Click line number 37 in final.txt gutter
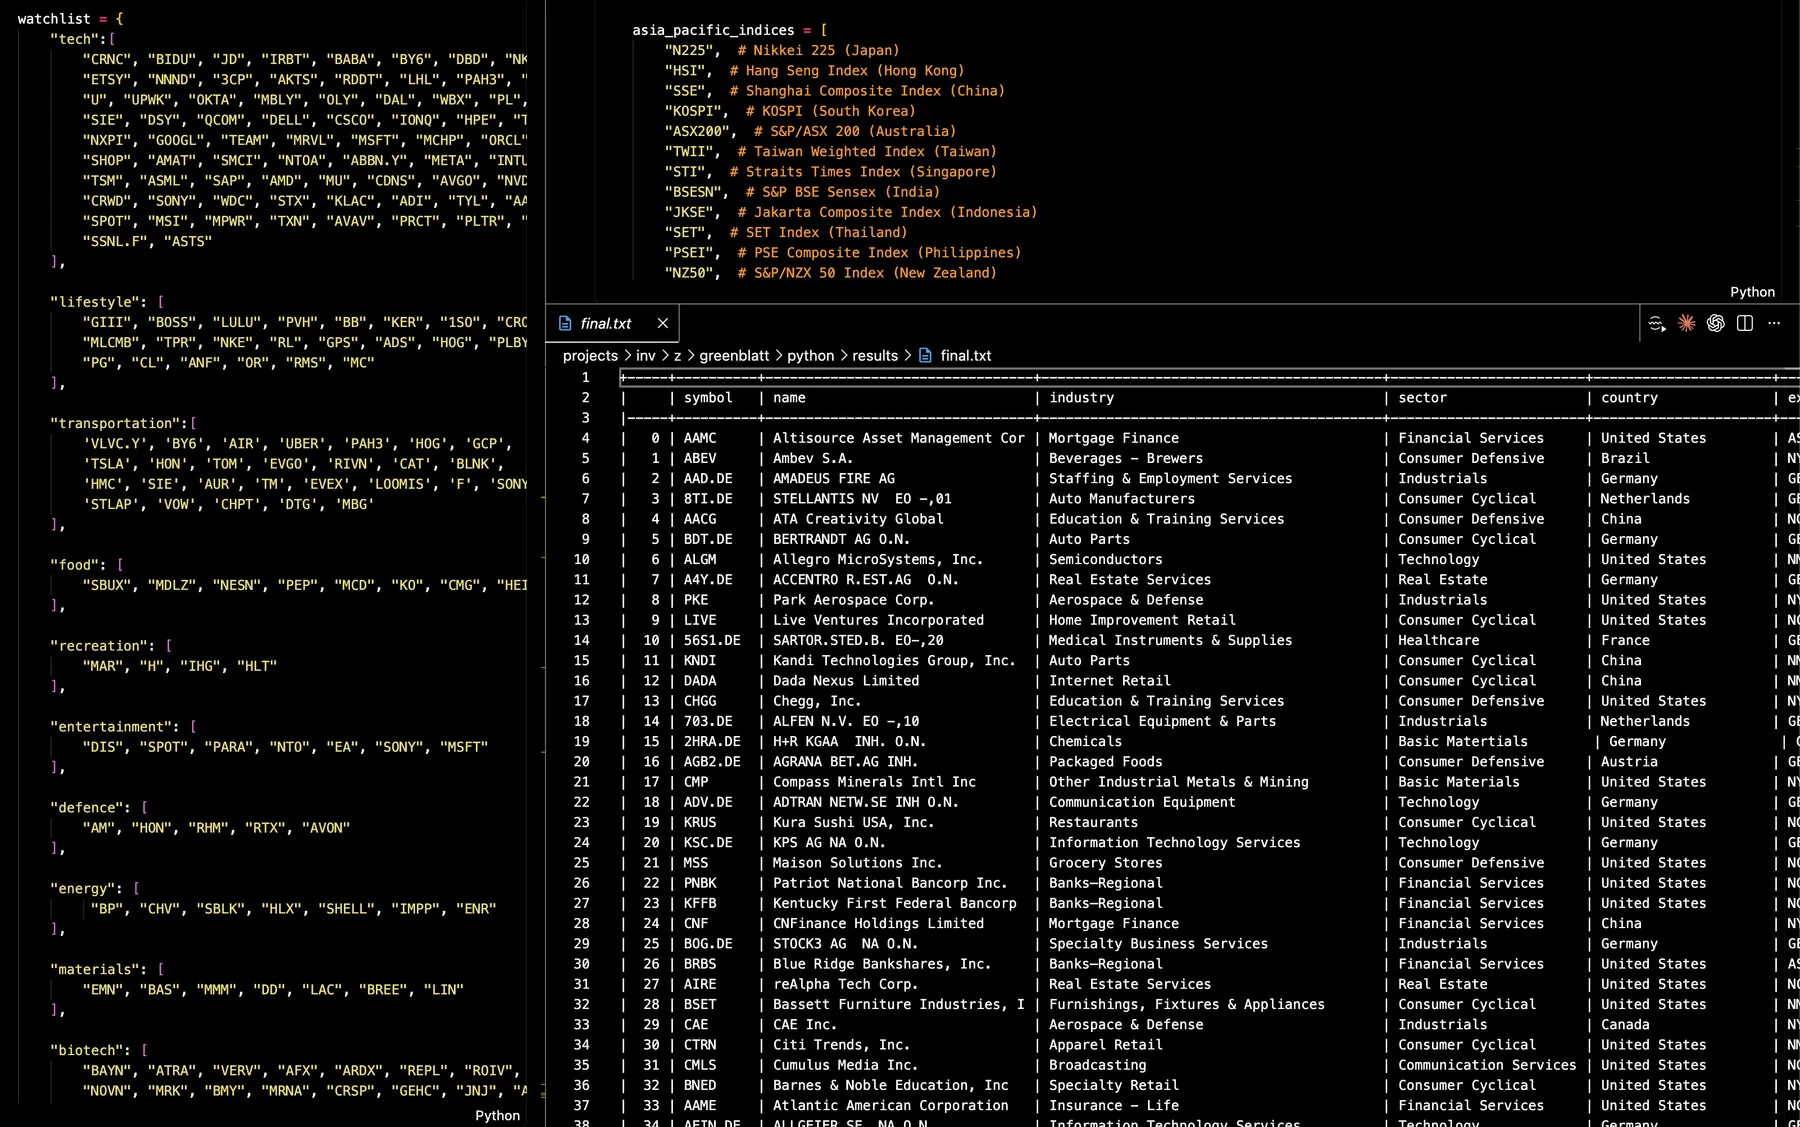The image size is (1800, 1127). [581, 1105]
